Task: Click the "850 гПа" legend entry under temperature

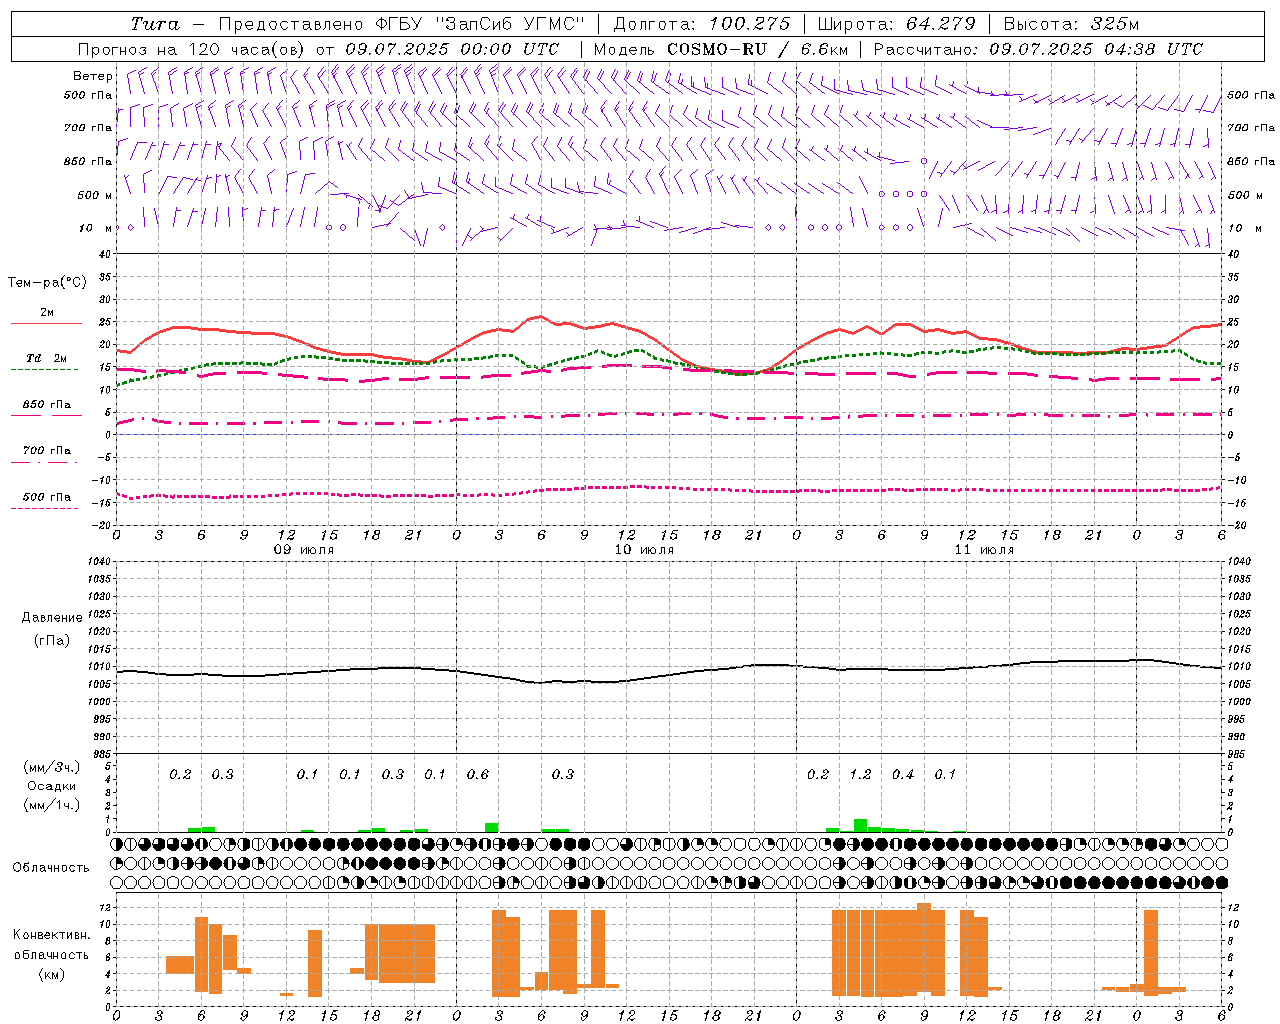Action: (47, 405)
